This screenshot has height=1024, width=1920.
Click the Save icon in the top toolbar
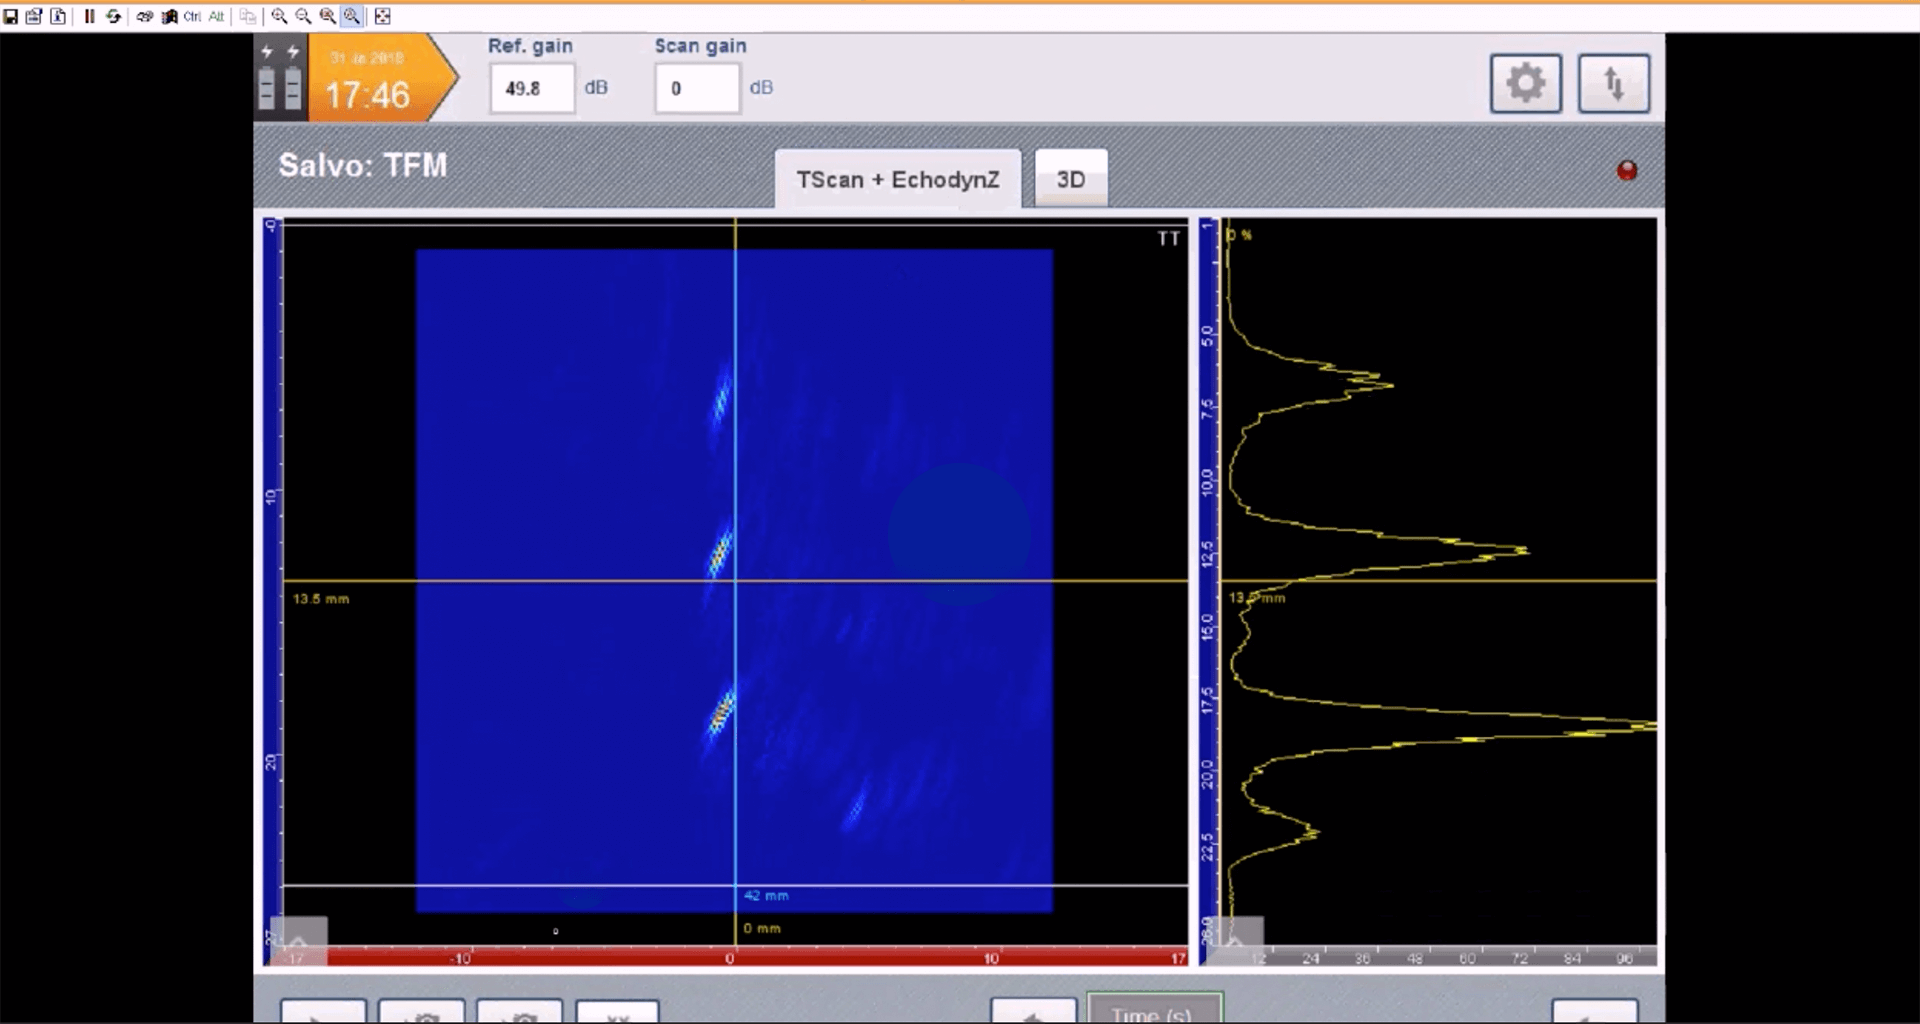coord(12,17)
